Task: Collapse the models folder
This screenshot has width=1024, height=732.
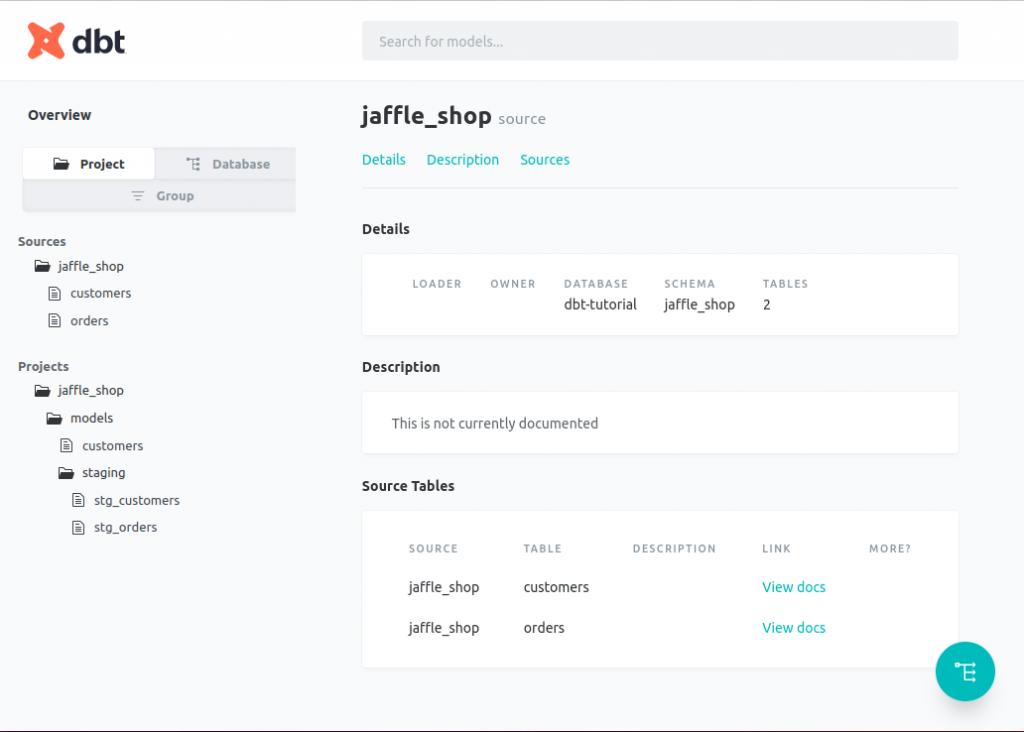Action: tap(91, 418)
